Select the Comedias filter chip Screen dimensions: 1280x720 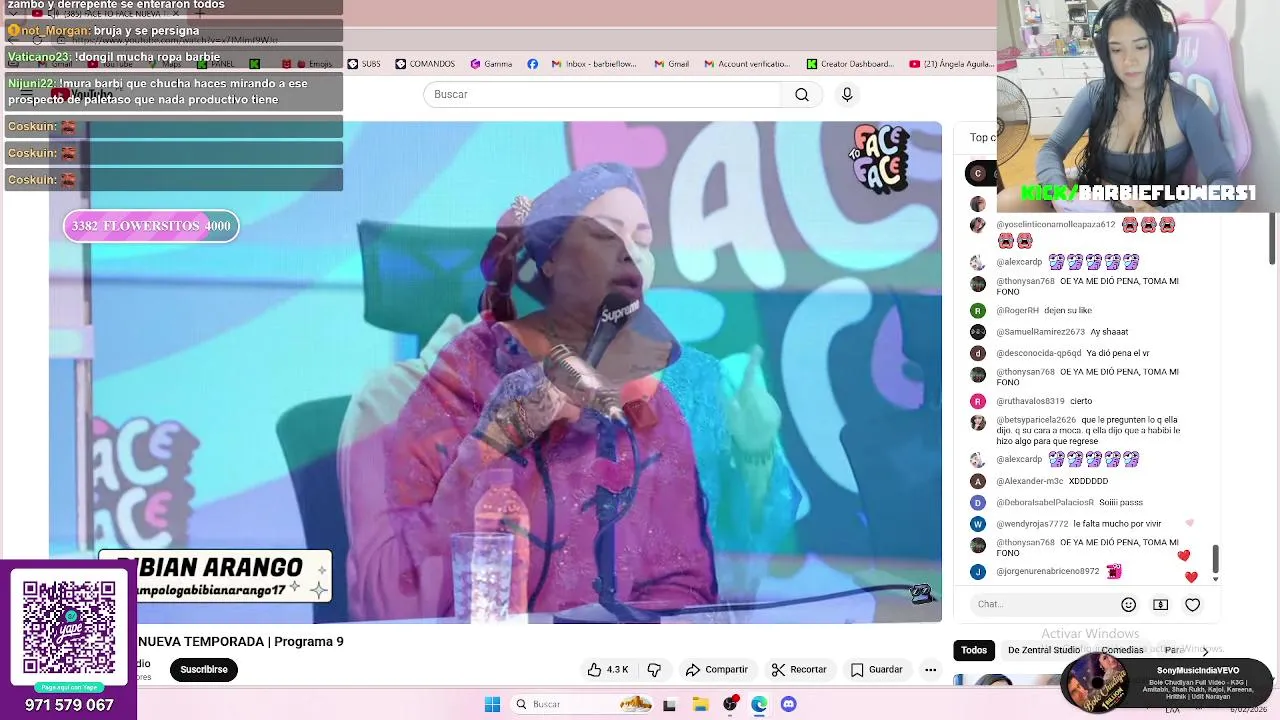[1122, 650]
